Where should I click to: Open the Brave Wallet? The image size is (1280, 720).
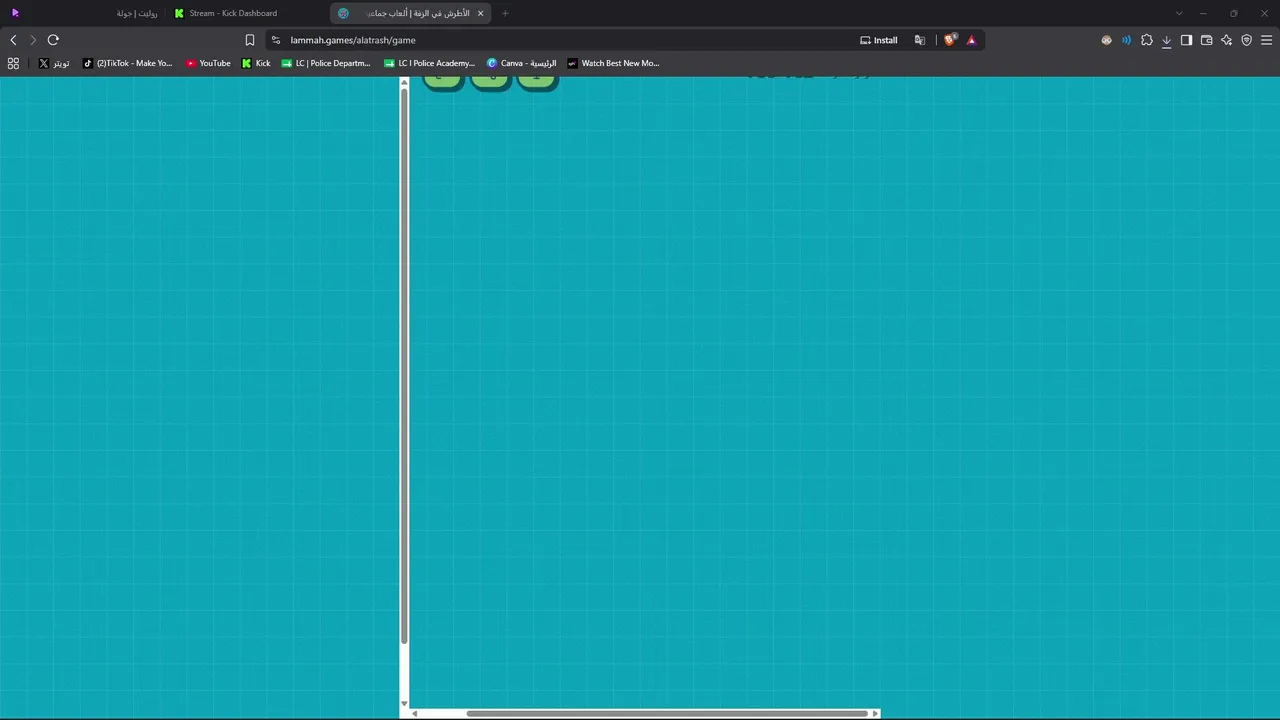point(1206,40)
